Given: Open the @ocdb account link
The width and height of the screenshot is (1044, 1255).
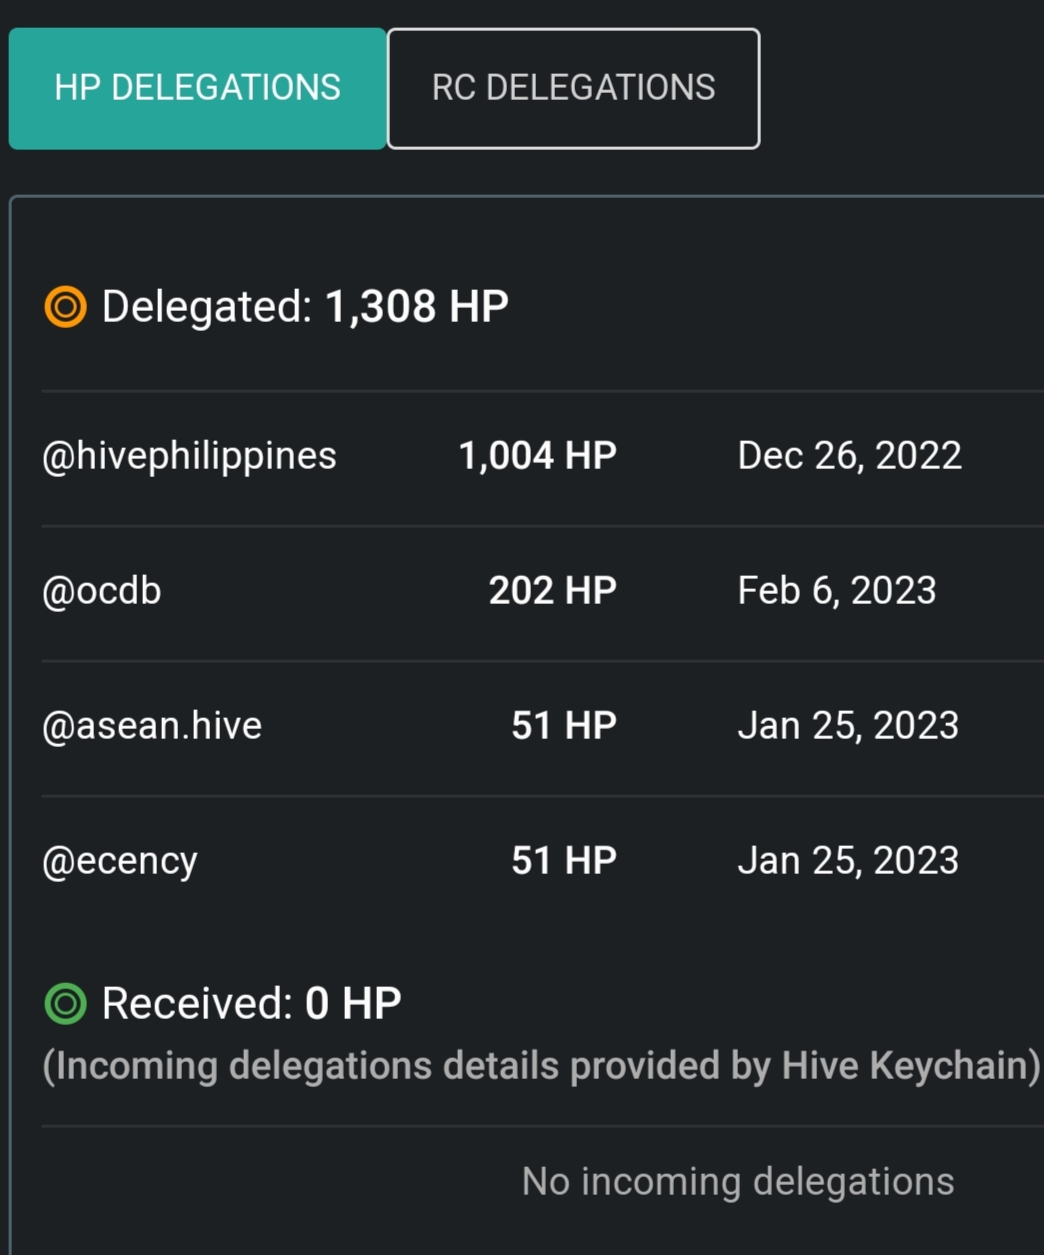Looking at the screenshot, I should [x=102, y=591].
